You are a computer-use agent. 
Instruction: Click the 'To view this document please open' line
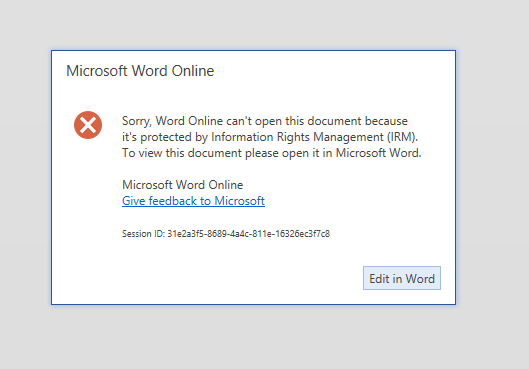tap(272, 153)
